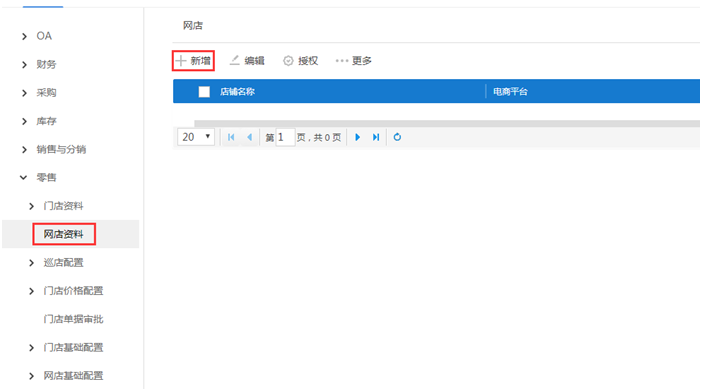Click the 新增 plus icon

181,60
